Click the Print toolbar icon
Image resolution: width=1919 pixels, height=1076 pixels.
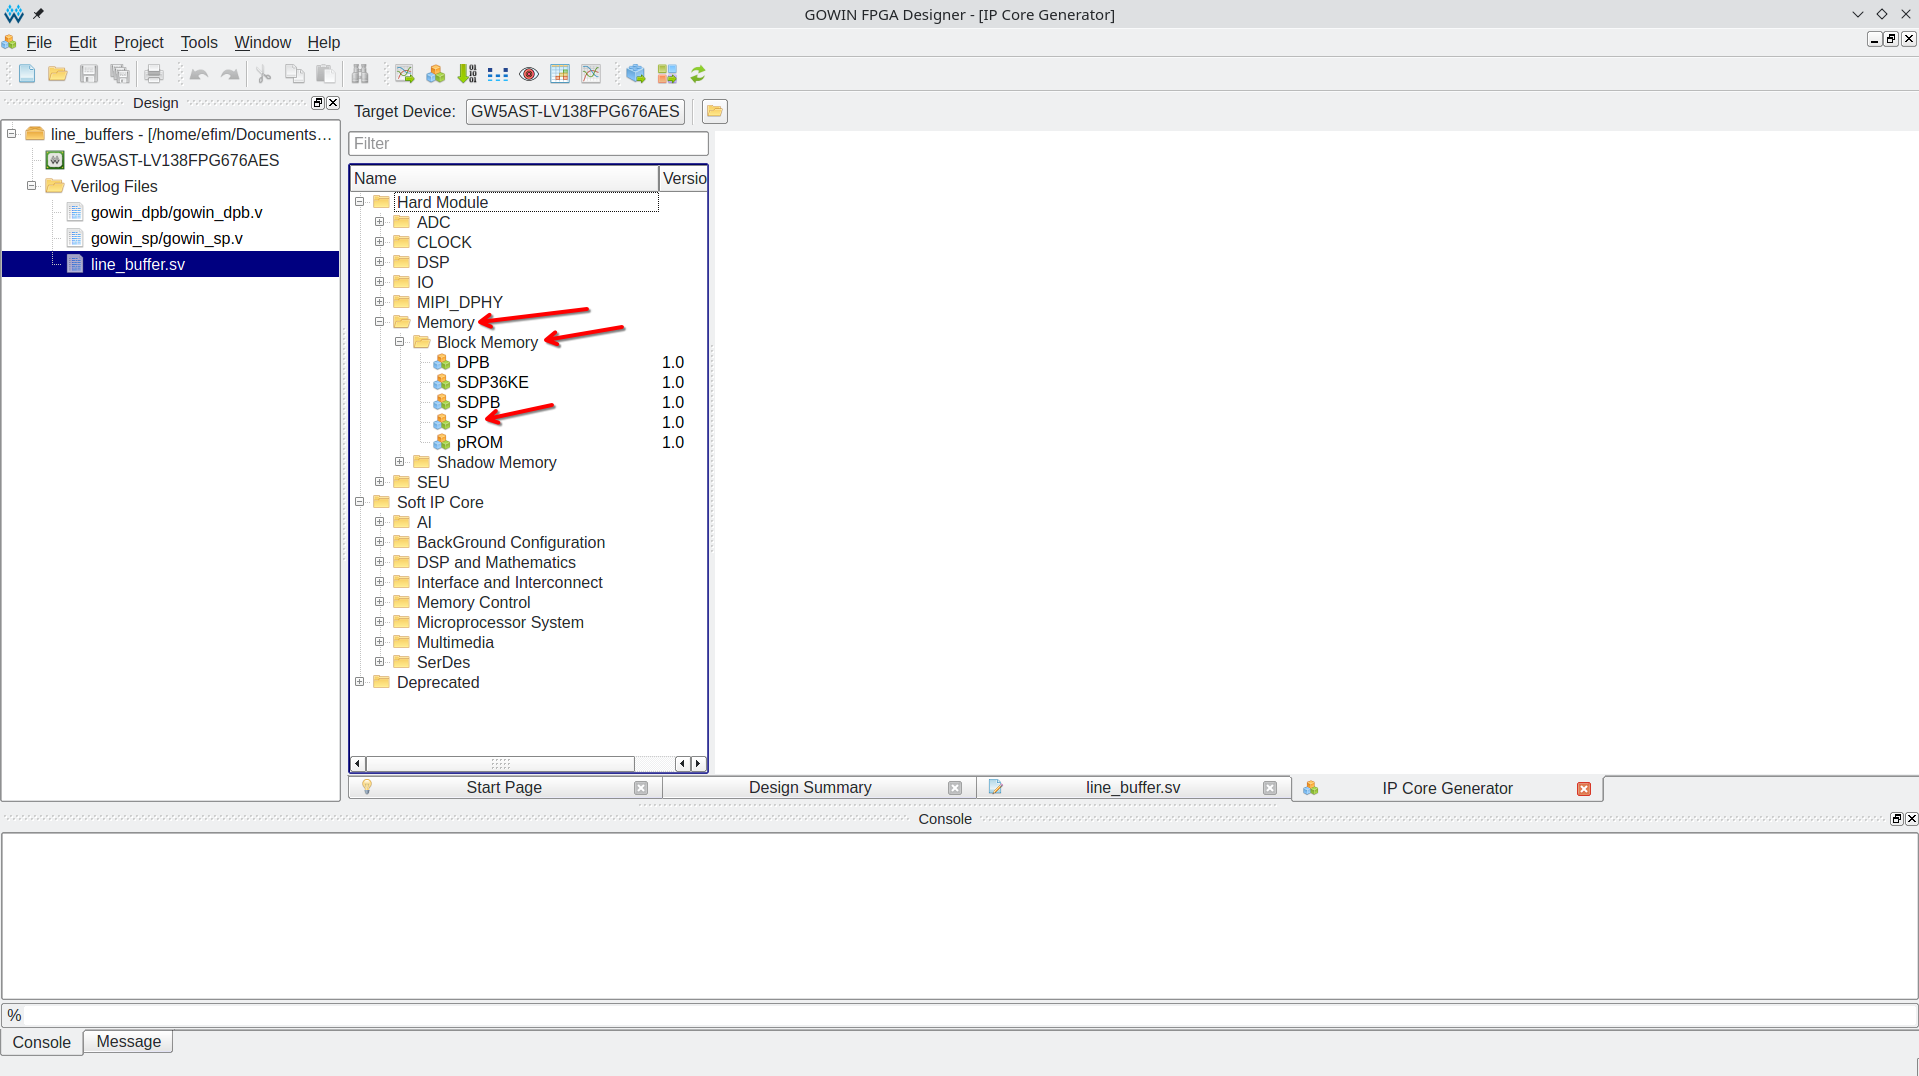(154, 74)
